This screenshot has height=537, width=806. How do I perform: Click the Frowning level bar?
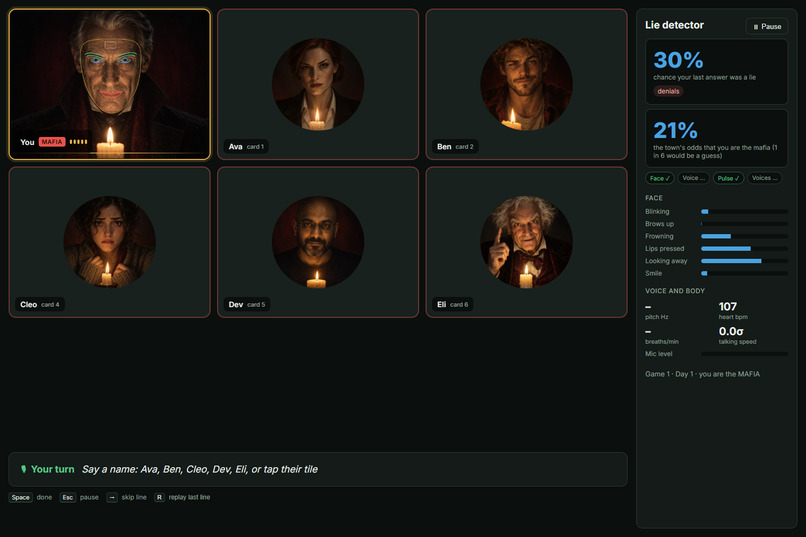click(x=744, y=236)
